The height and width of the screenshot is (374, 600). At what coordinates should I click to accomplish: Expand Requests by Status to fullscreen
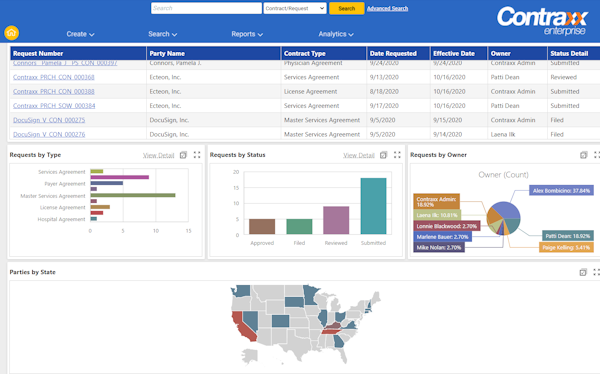point(397,155)
